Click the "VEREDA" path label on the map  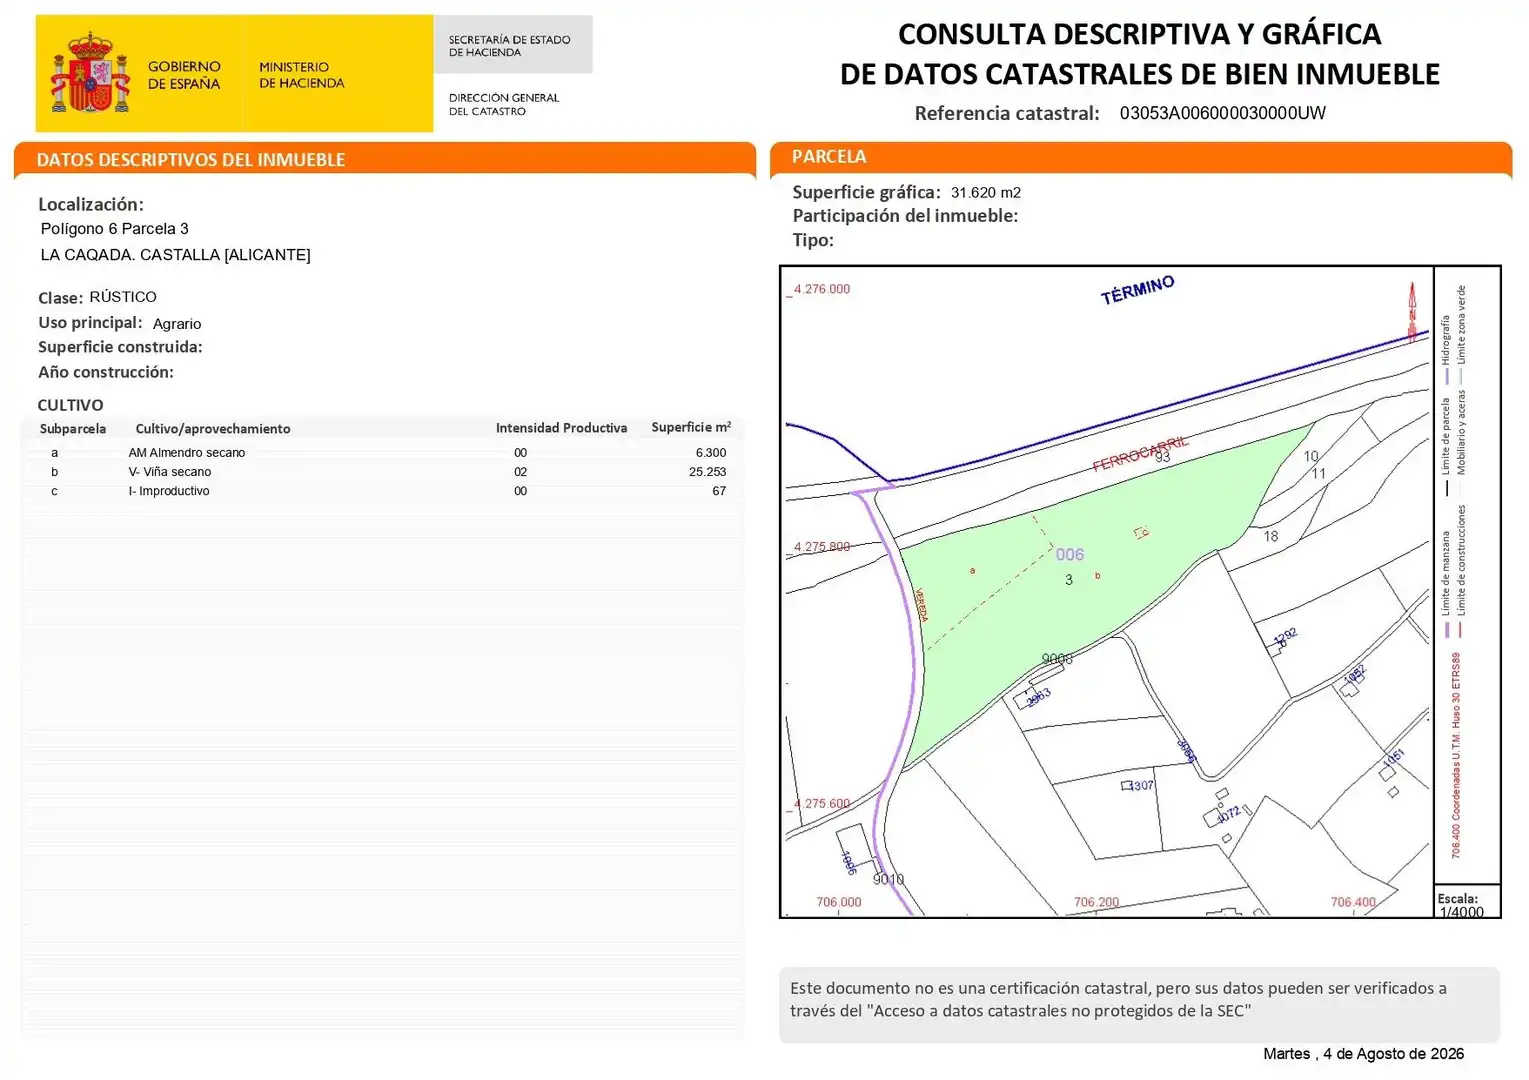[x=921, y=605]
